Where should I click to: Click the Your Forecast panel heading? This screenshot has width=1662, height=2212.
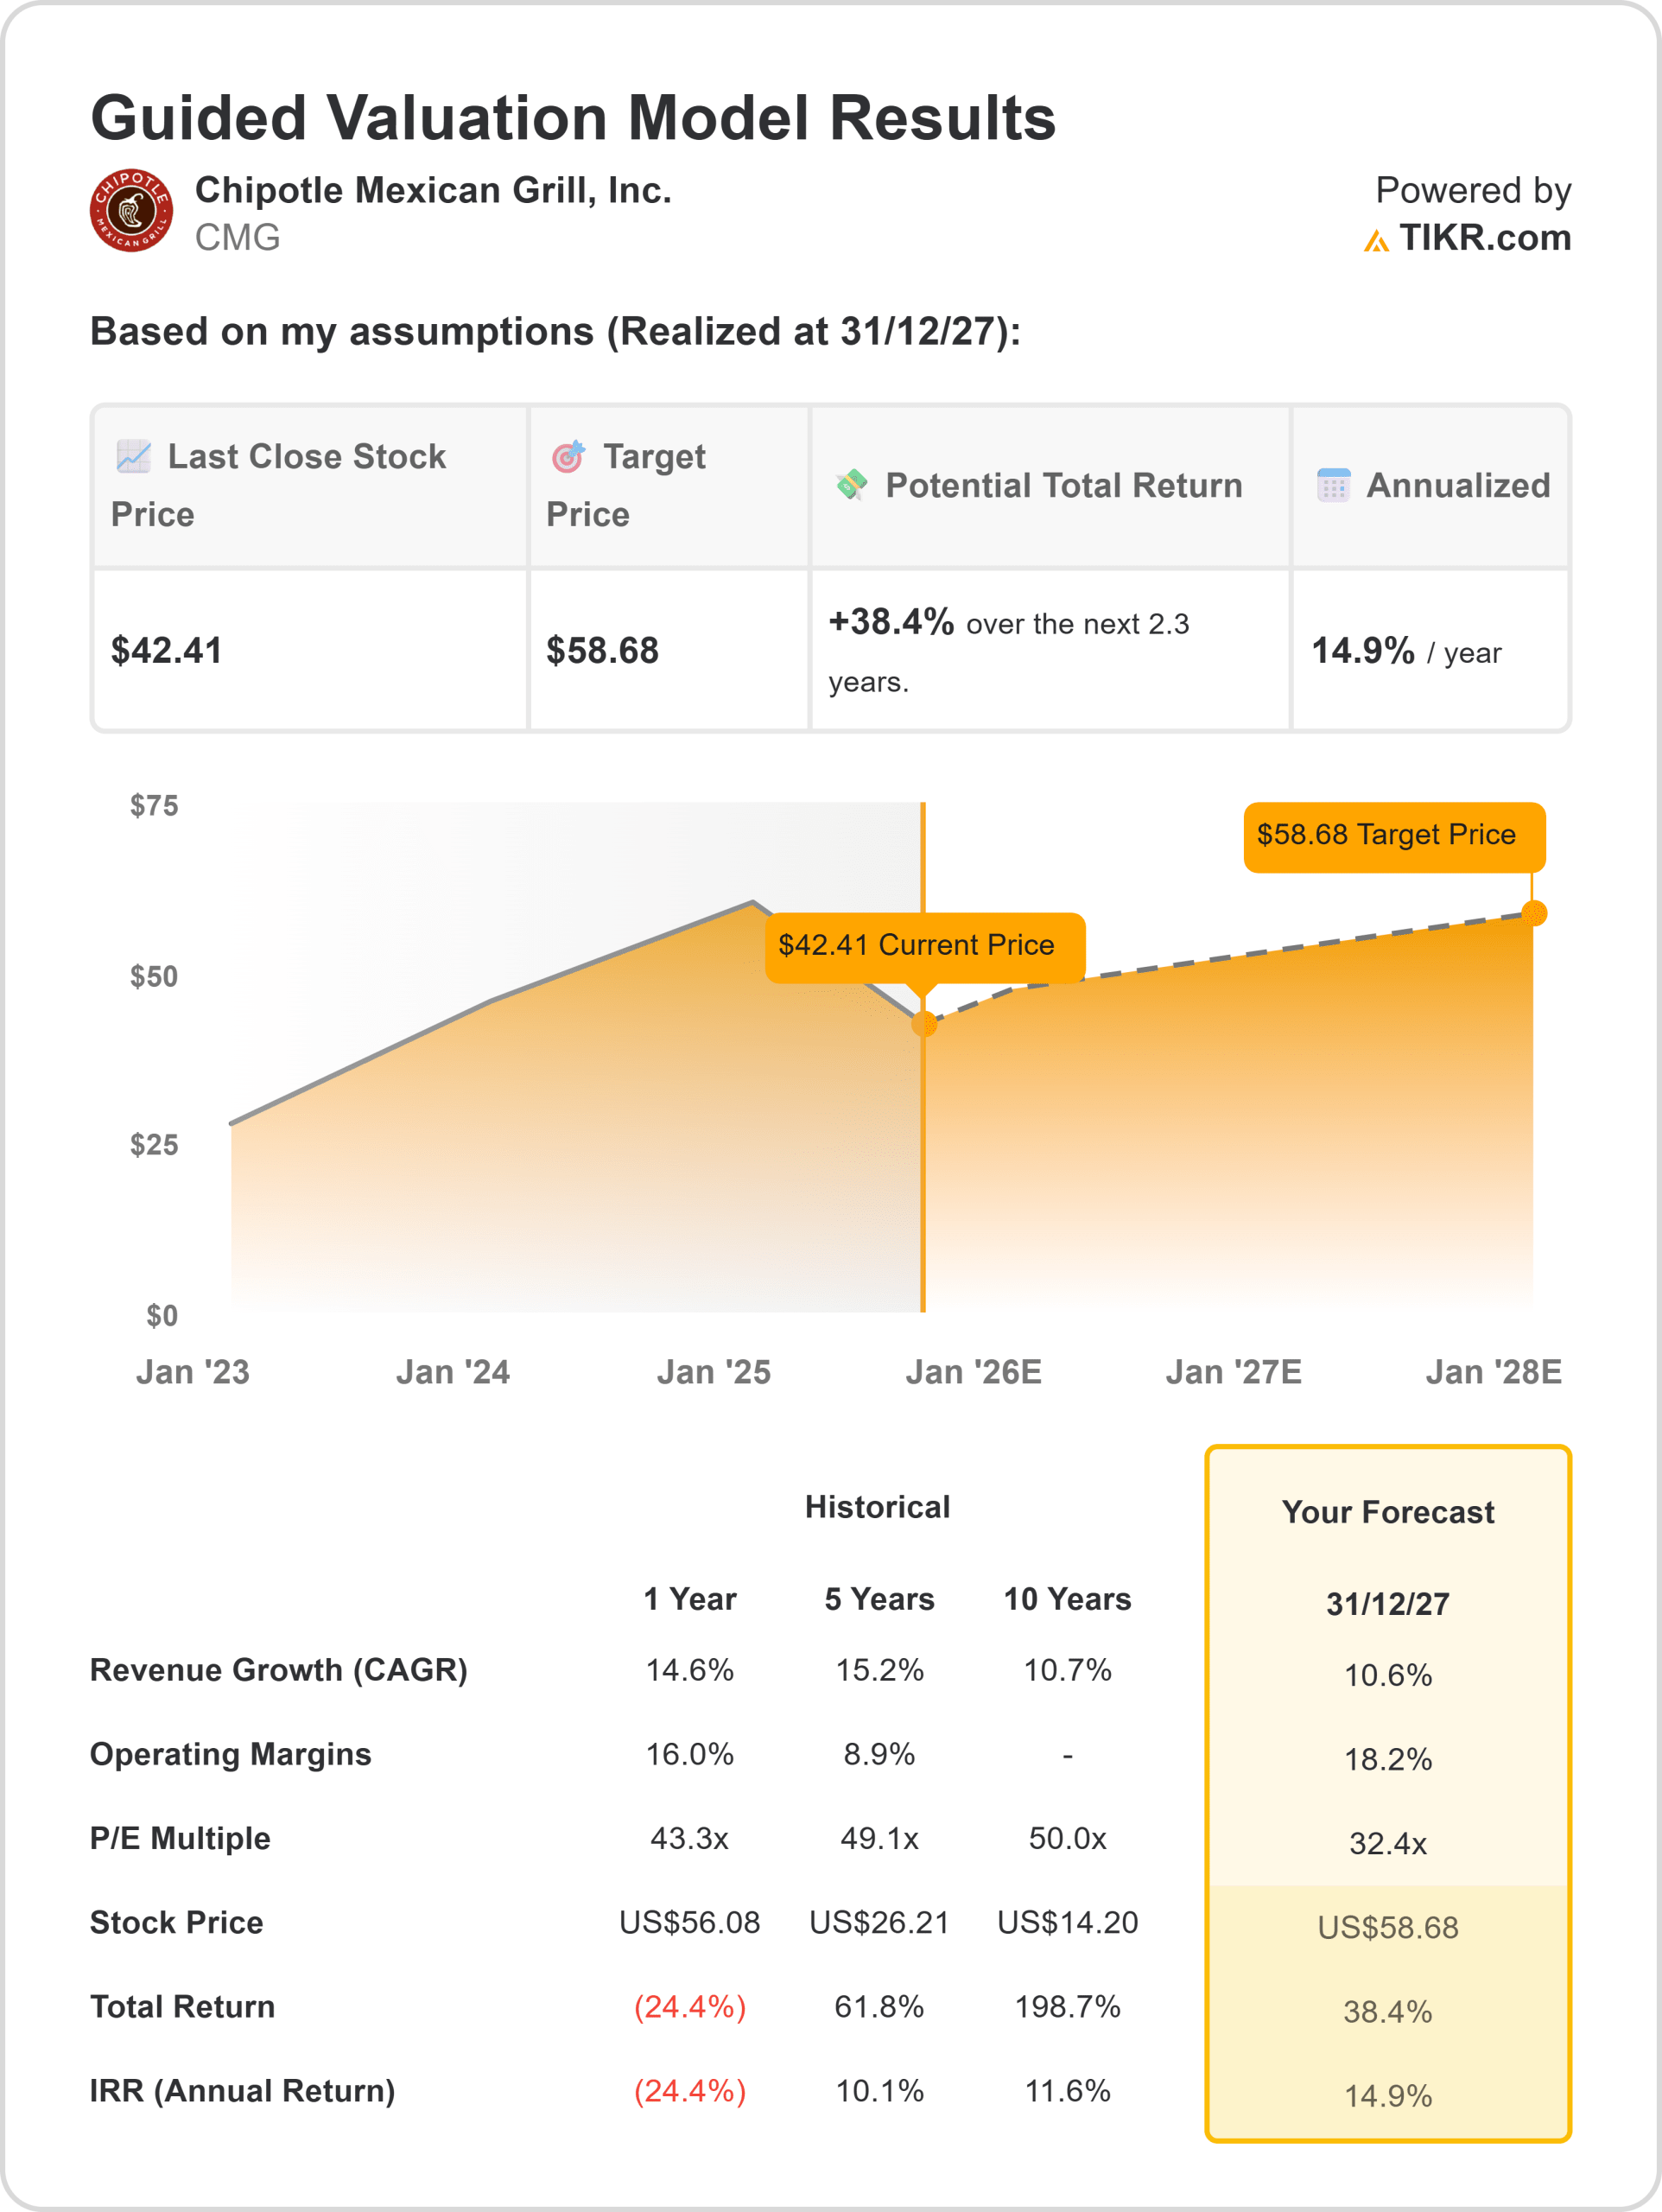[x=1387, y=1512]
